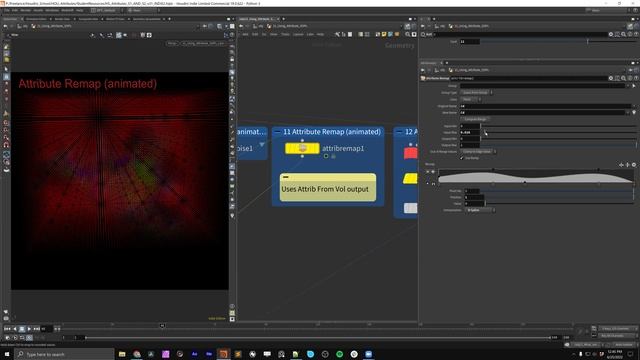640x360 pixels.
Task: Open After Effects from taskbar
Action: pyautogui.click(x=195, y=354)
